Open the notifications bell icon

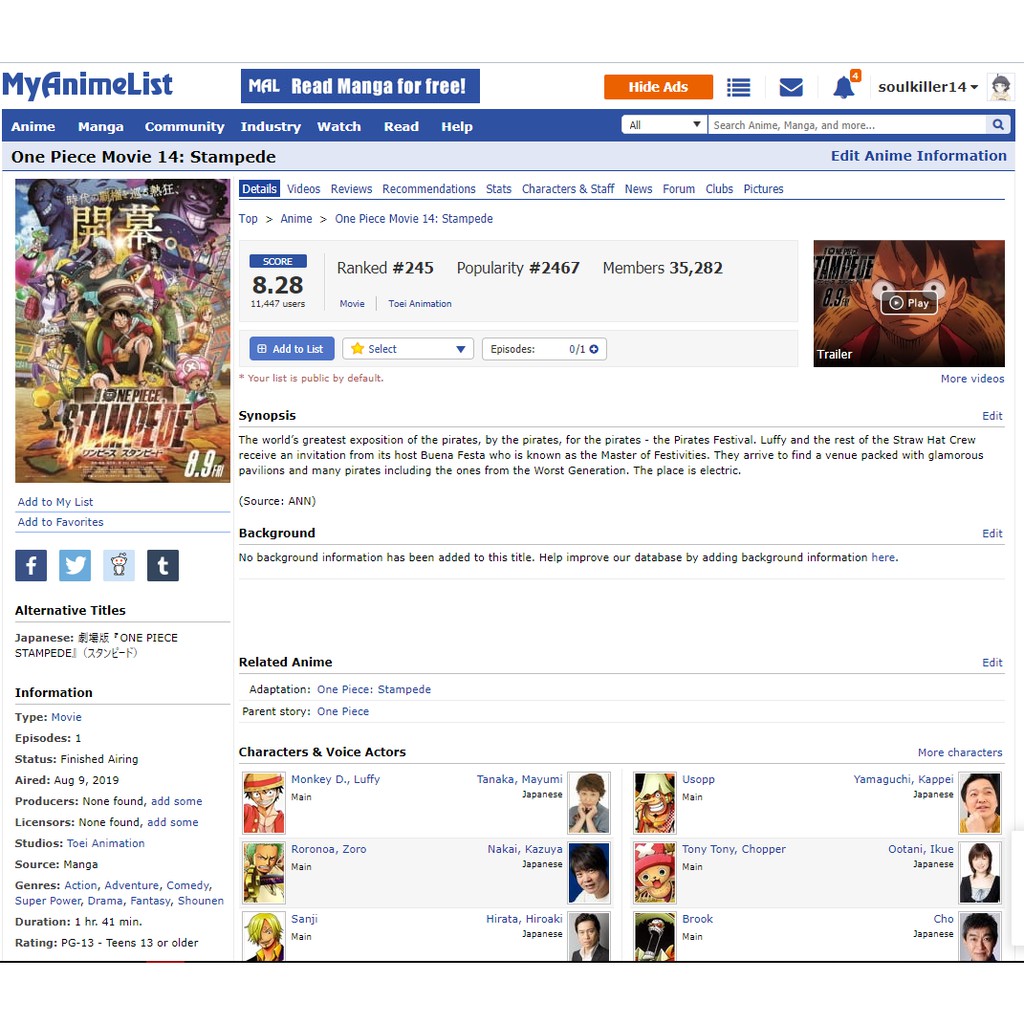pos(844,88)
